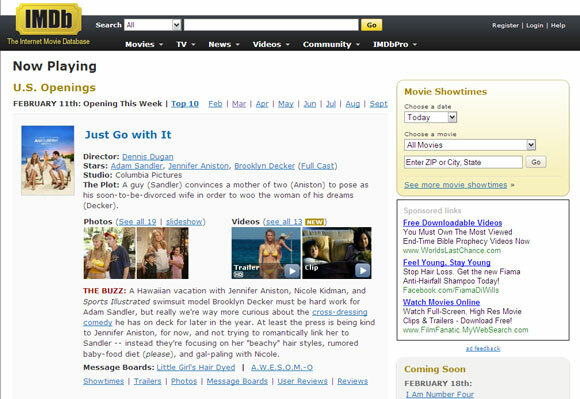Open the Register link

click(505, 26)
